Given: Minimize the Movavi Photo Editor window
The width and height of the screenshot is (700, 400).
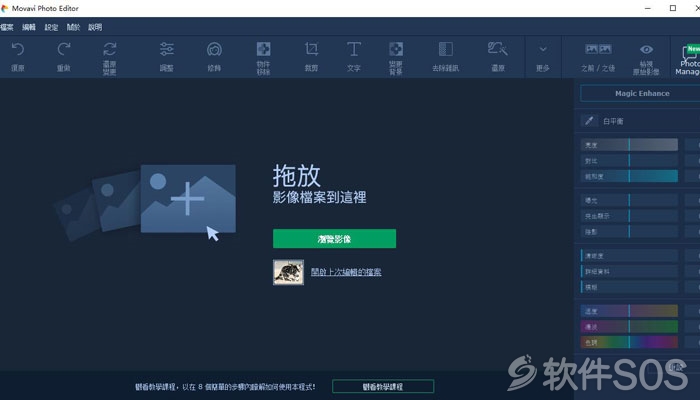Looking at the screenshot, I should (648, 8).
